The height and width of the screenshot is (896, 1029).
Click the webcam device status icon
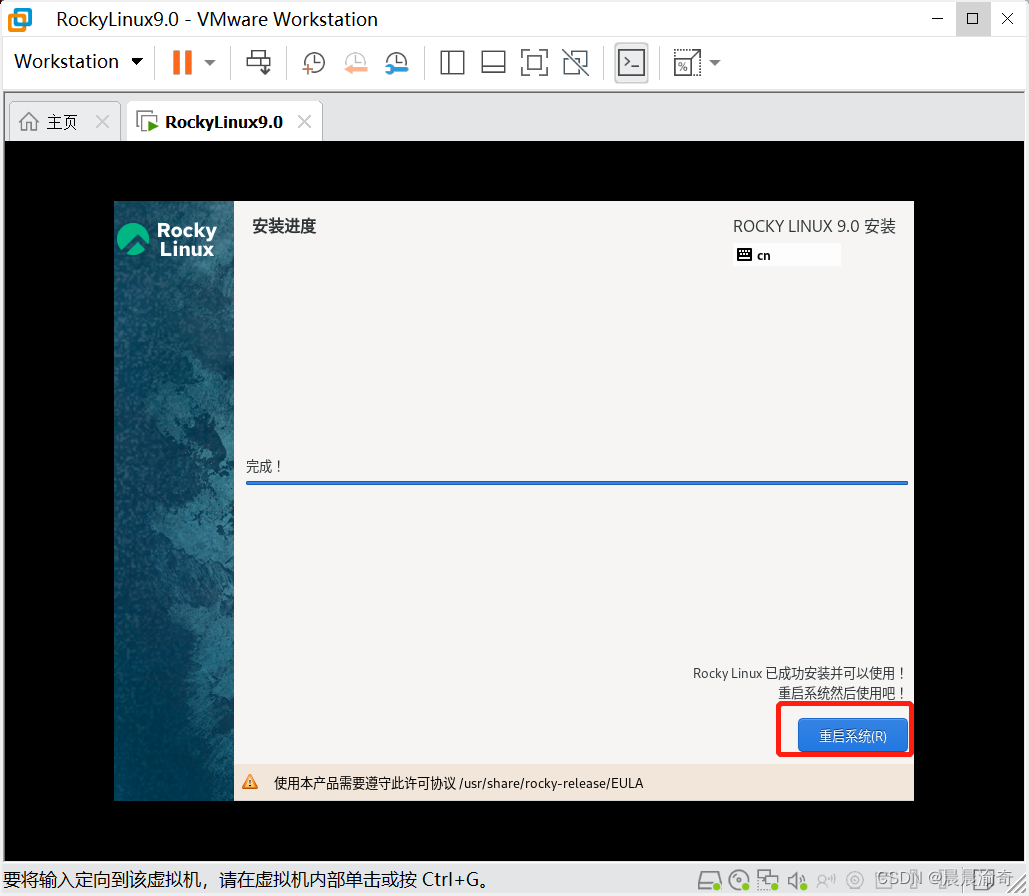click(x=854, y=880)
